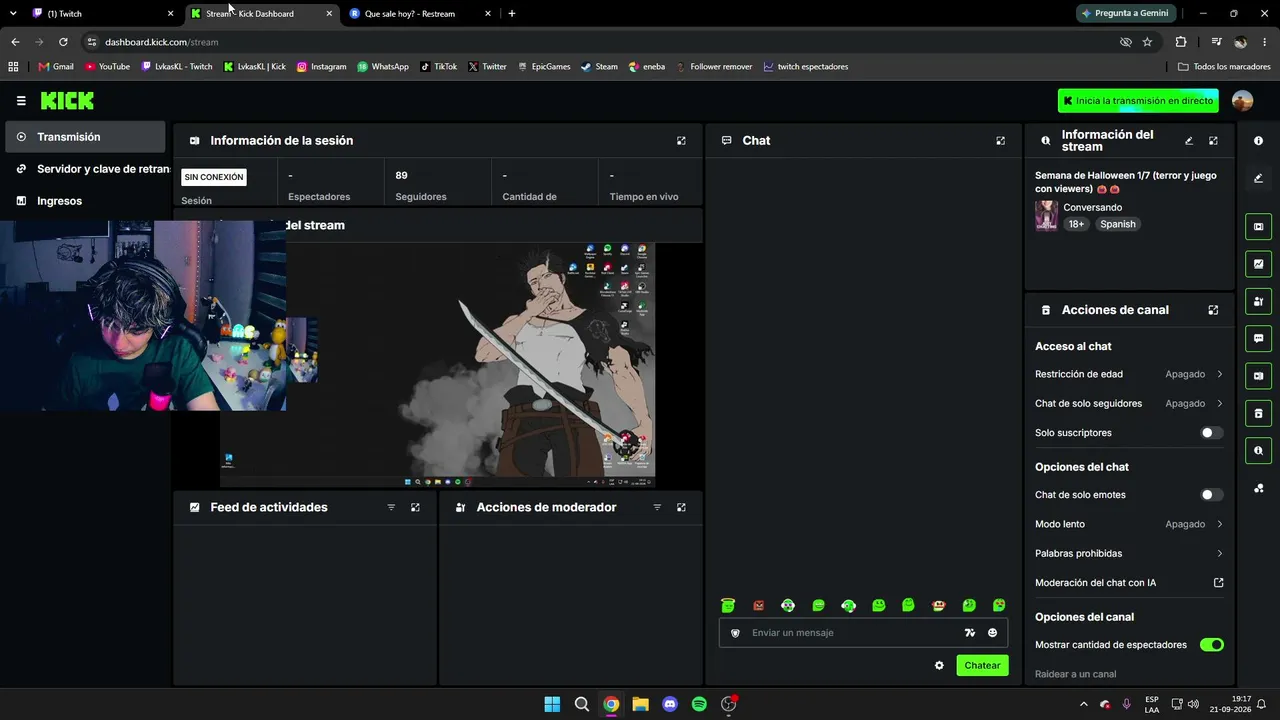
Task: Expand the Información de la sesión panel
Action: (x=681, y=141)
